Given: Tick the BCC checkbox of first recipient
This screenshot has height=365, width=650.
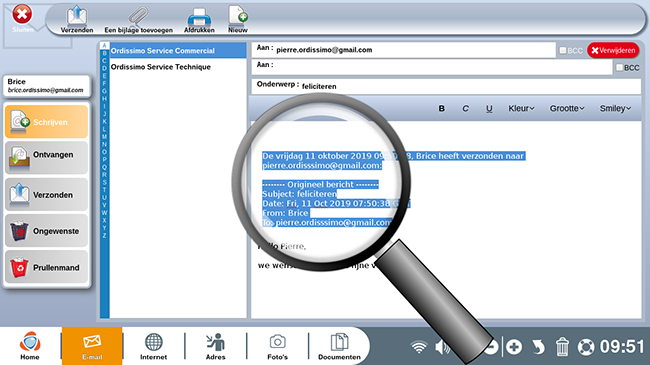Looking at the screenshot, I should (563, 50).
